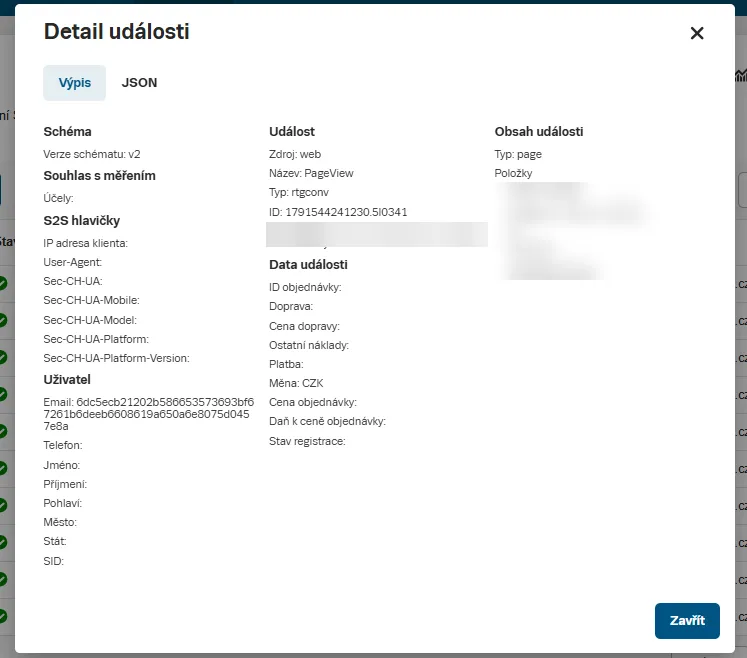The width and height of the screenshot is (747, 658).
Task: Click the 'Doprava:' label
Action: 291,306
